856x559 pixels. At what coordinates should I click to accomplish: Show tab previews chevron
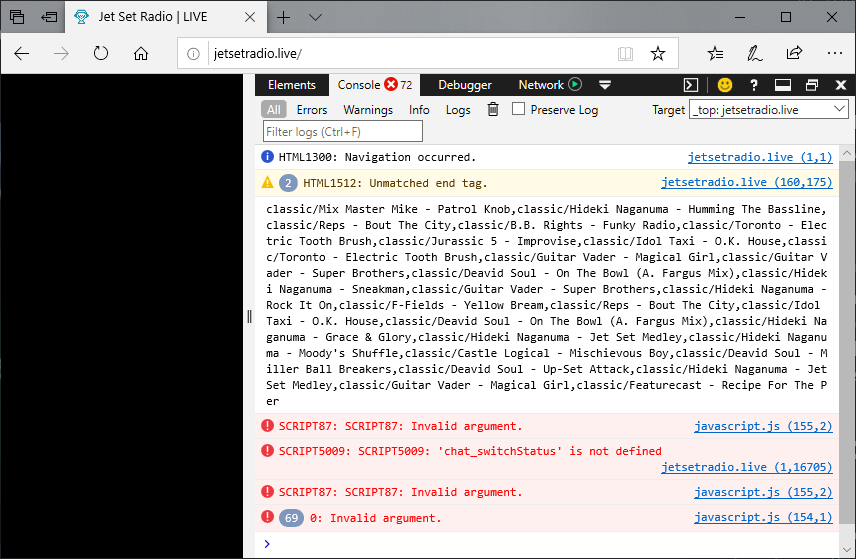pos(315,17)
